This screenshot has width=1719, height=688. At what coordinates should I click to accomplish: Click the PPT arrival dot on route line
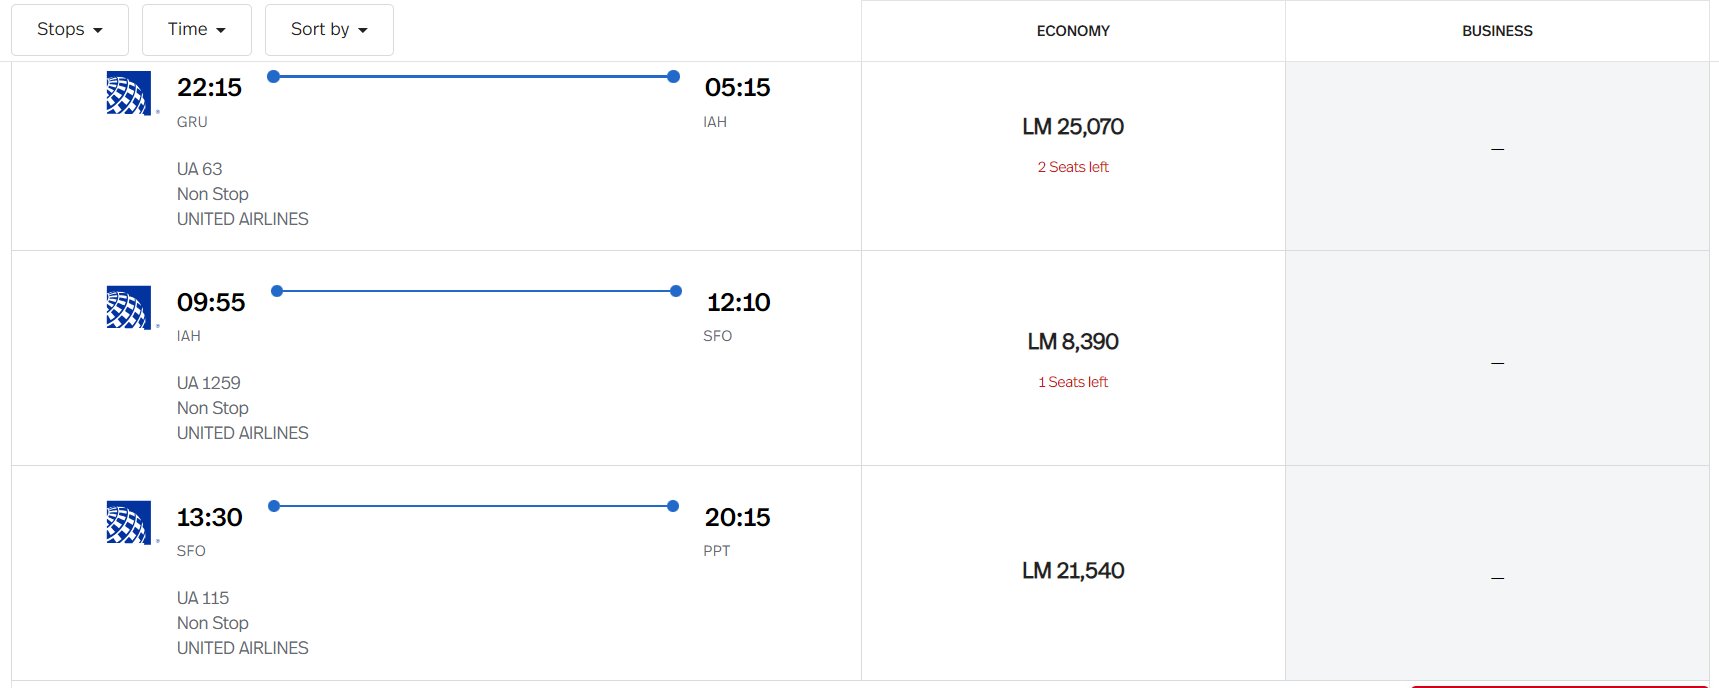pos(673,506)
